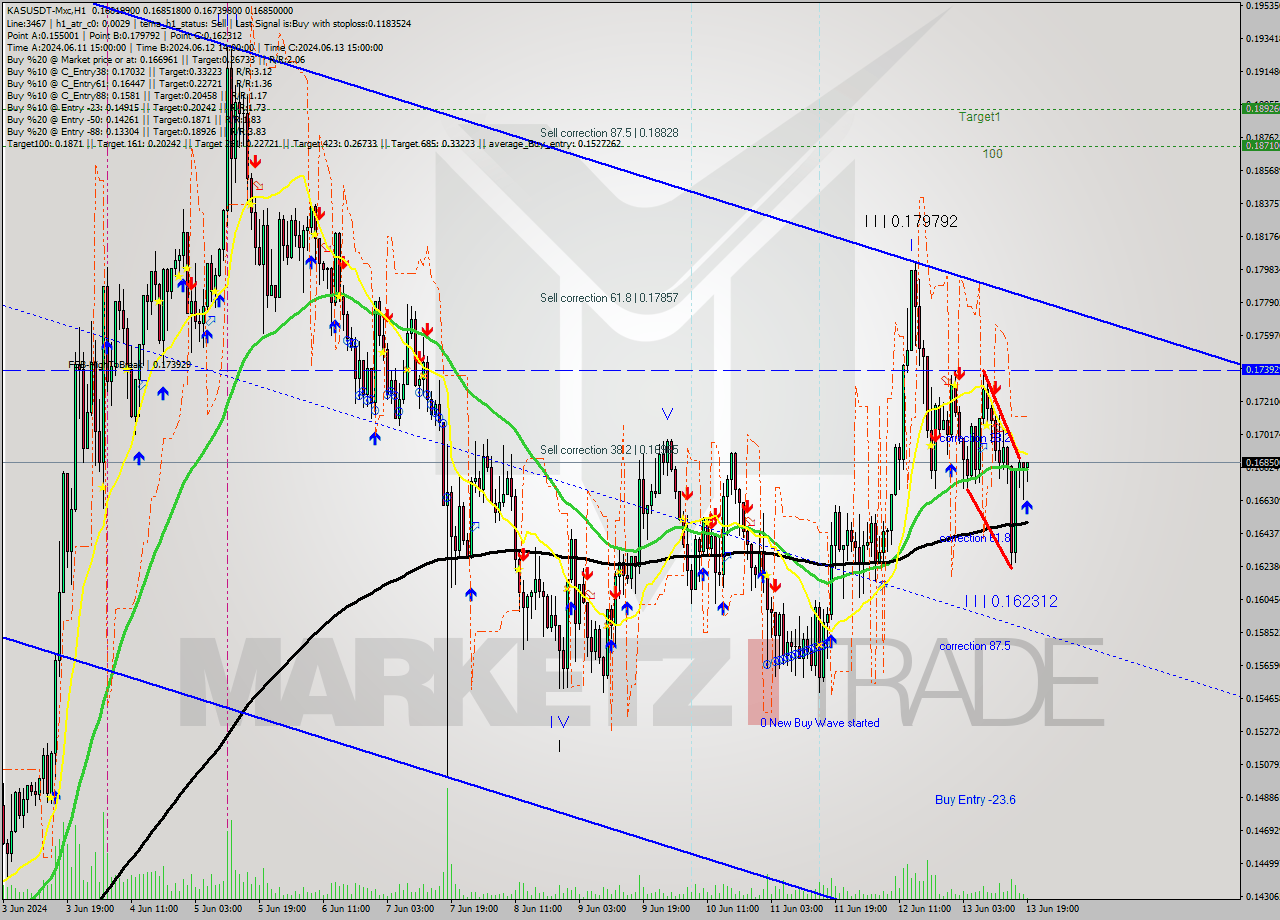The height and width of the screenshot is (920, 1280).
Task: Click the '4 Jun 11:00' time axis label
Action: [x=152, y=909]
